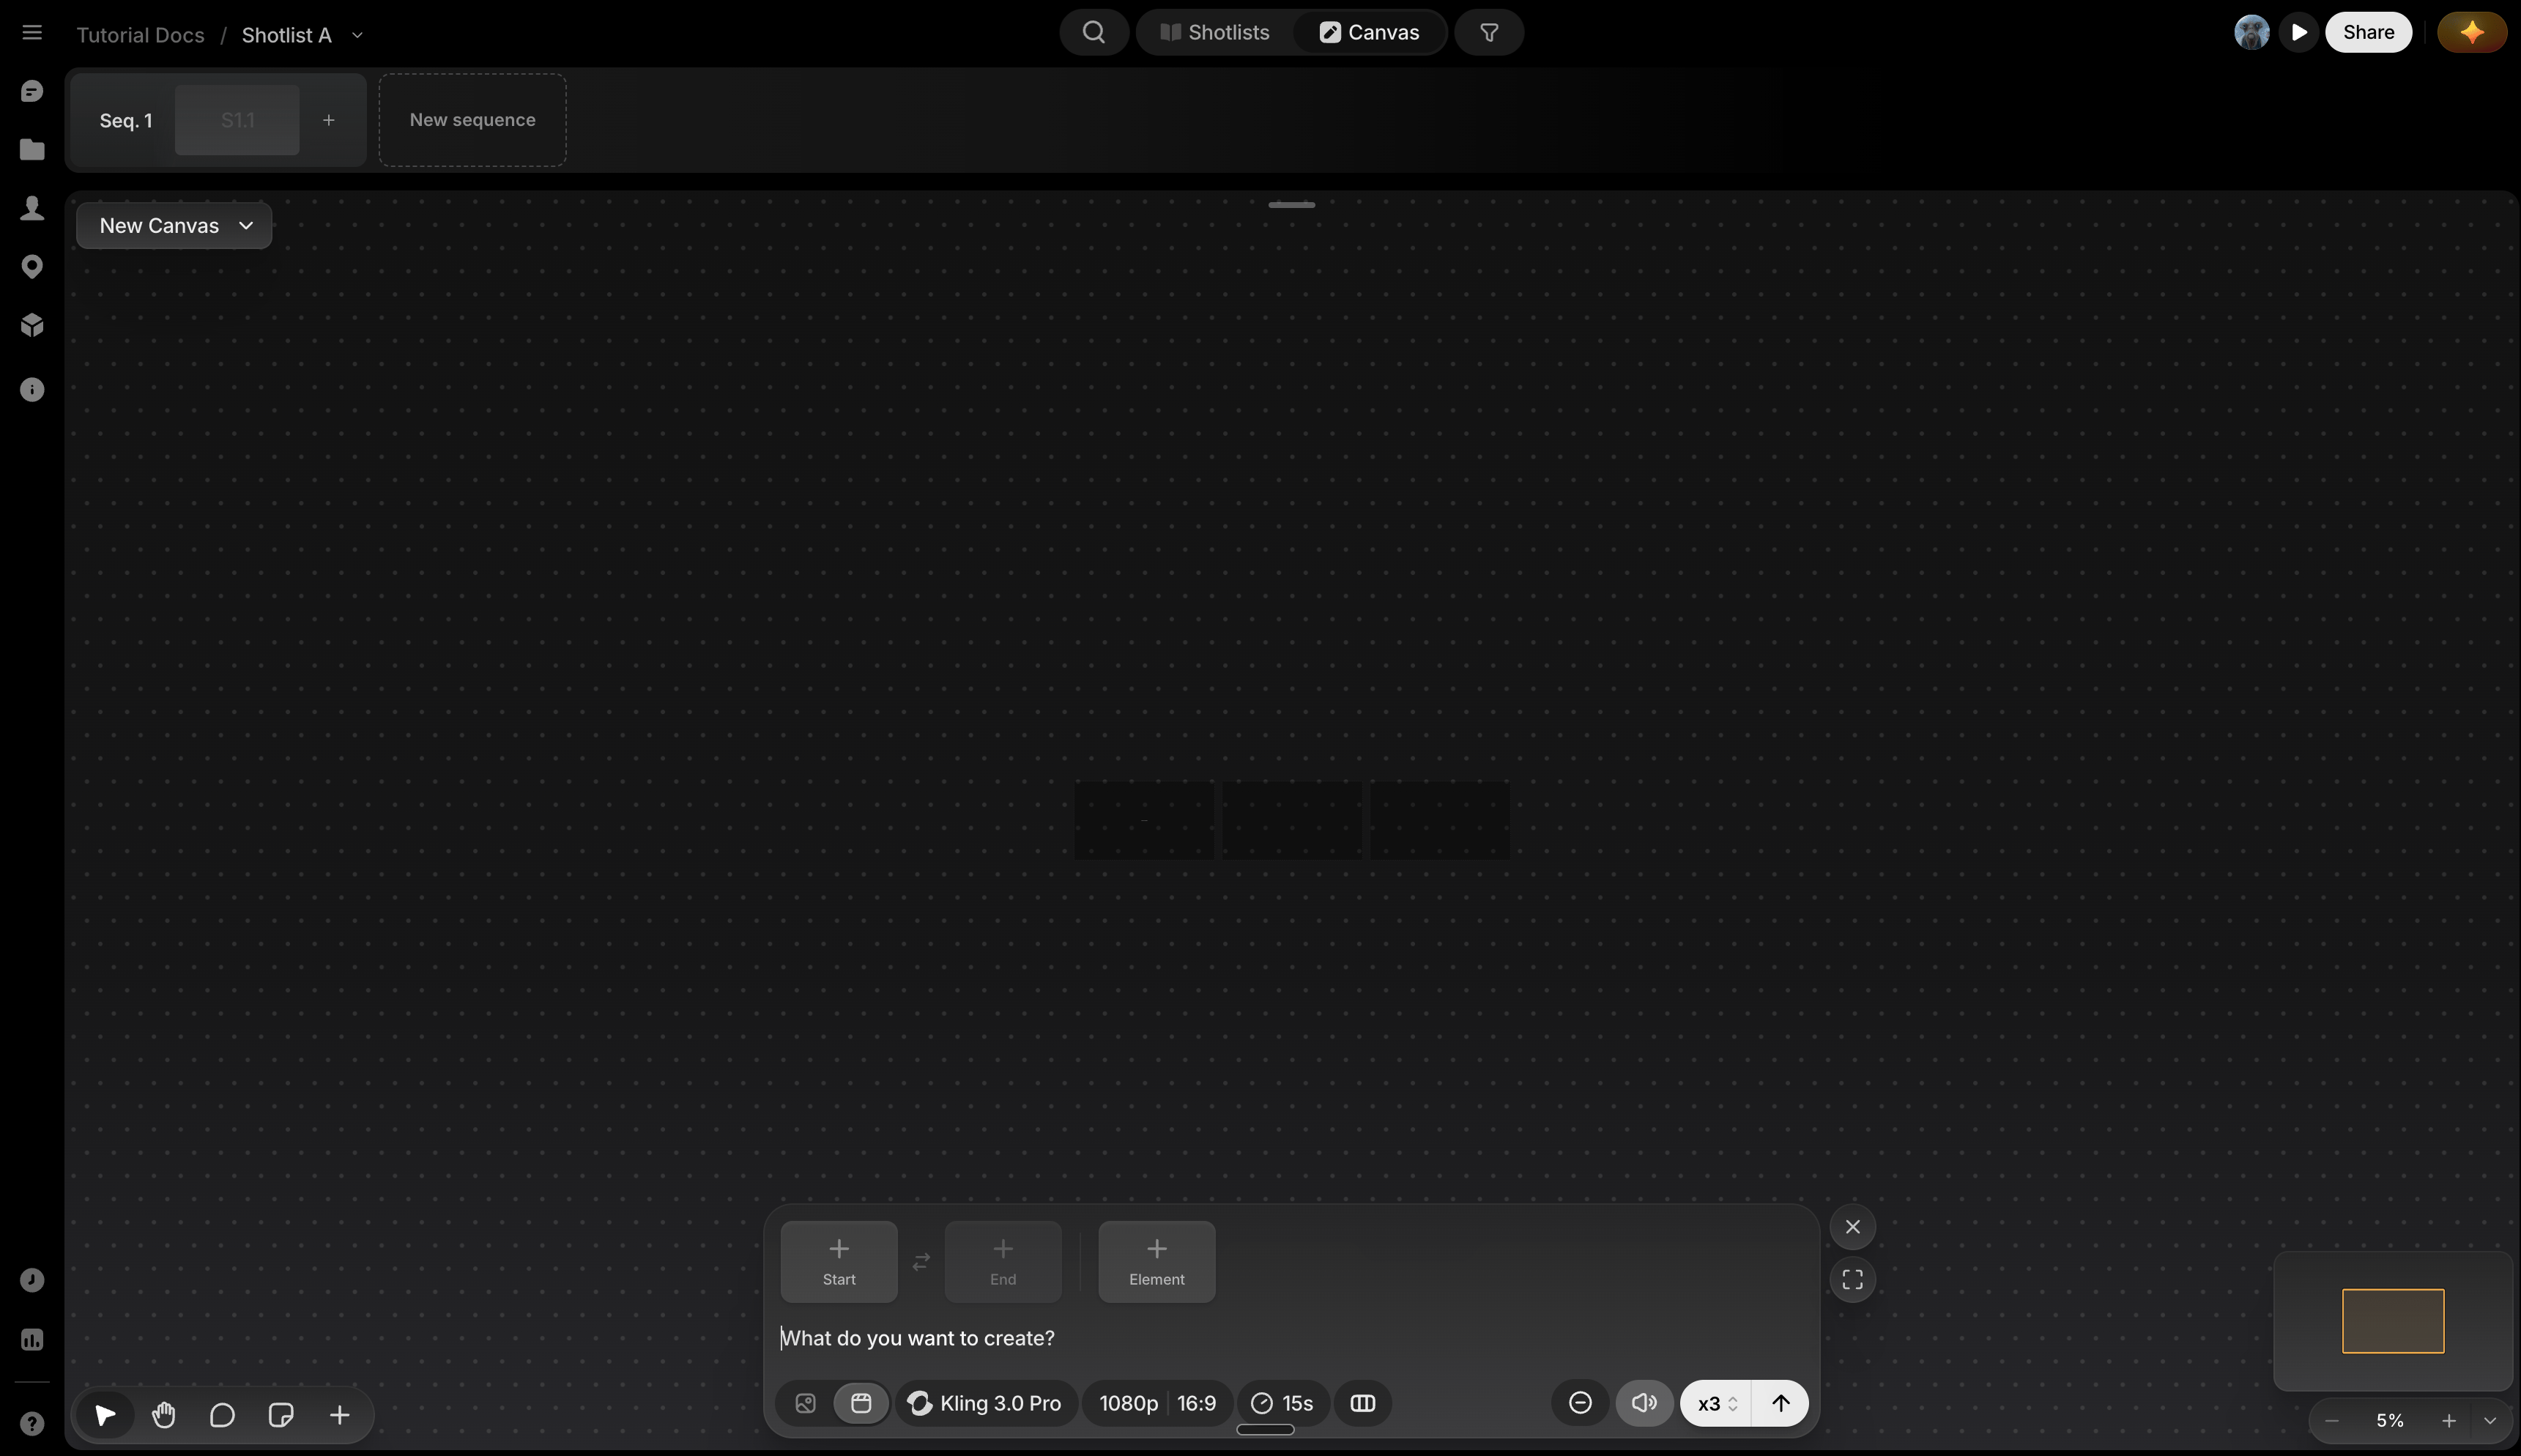Screen dimensions: 2521x1456
Task: Click the Shotlist A breadcrumb title
Action: (x=286, y=35)
